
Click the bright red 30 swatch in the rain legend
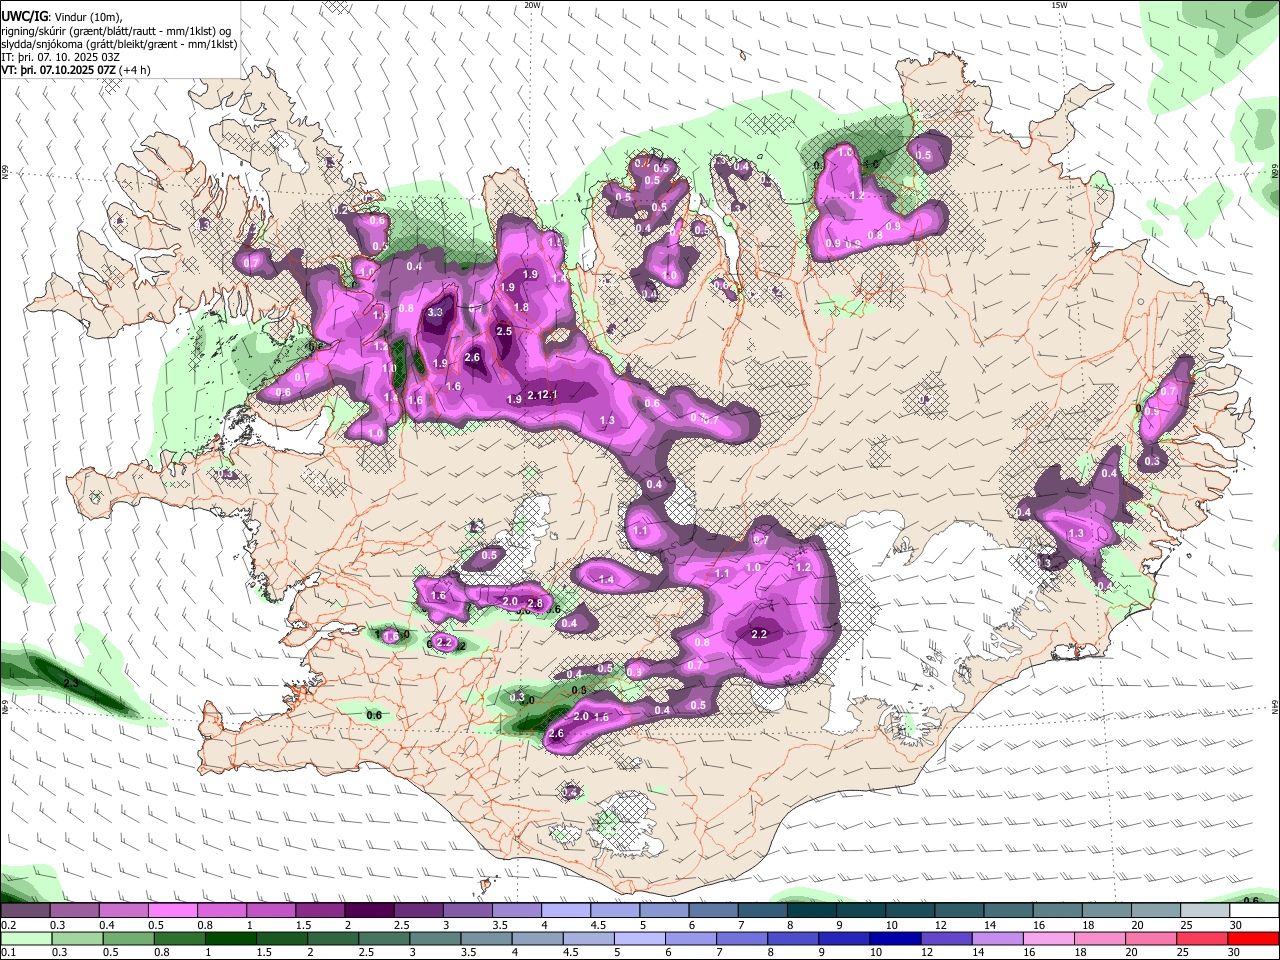(1255, 939)
